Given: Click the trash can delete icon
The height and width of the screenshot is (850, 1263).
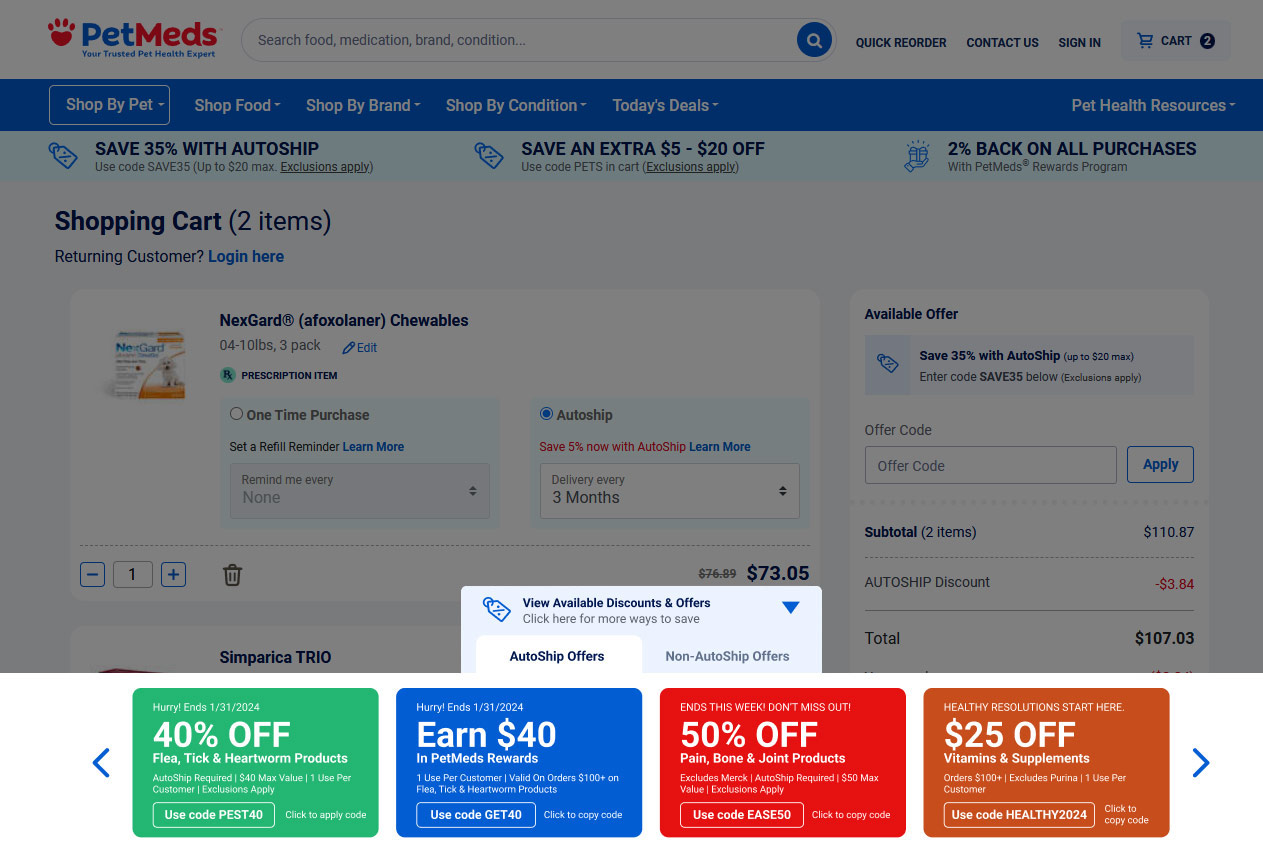Looking at the screenshot, I should (232, 575).
